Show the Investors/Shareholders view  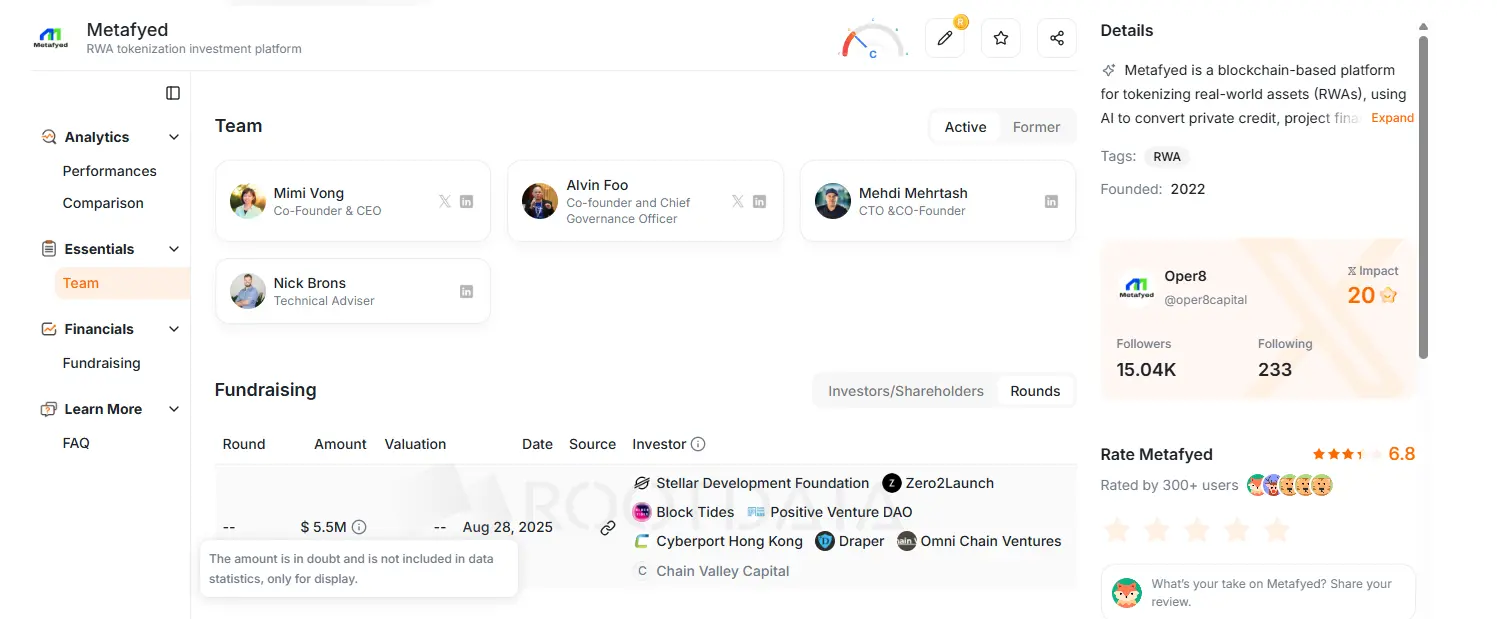point(906,391)
